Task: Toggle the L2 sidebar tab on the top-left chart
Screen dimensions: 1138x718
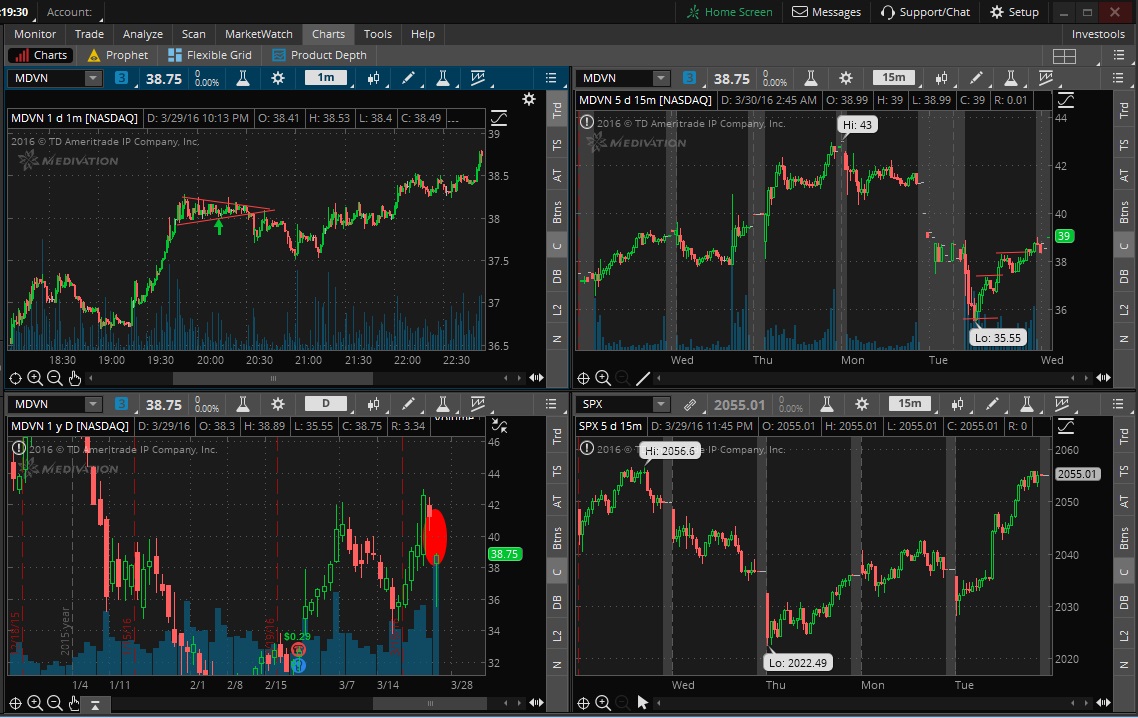Action: click(x=557, y=309)
